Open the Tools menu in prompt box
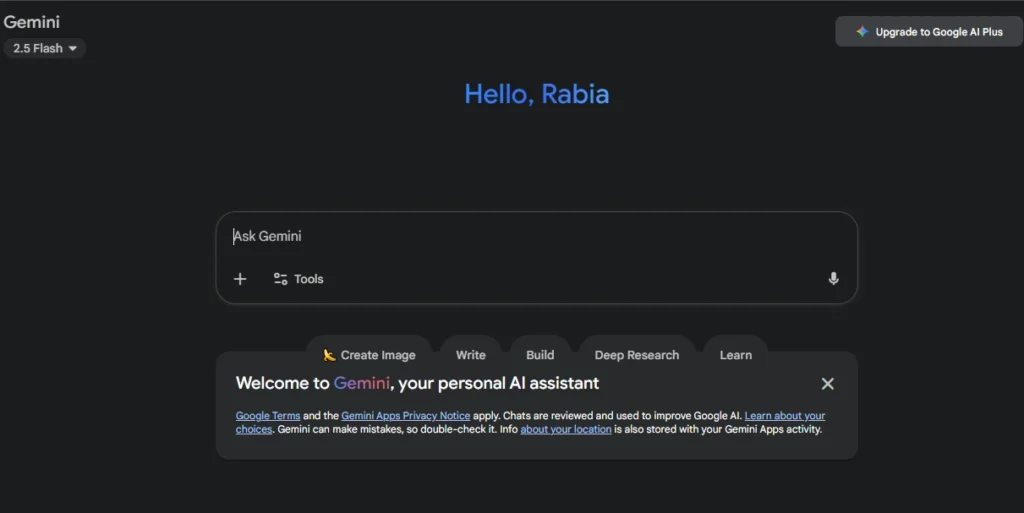The height and width of the screenshot is (513, 1024). click(298, 279)
